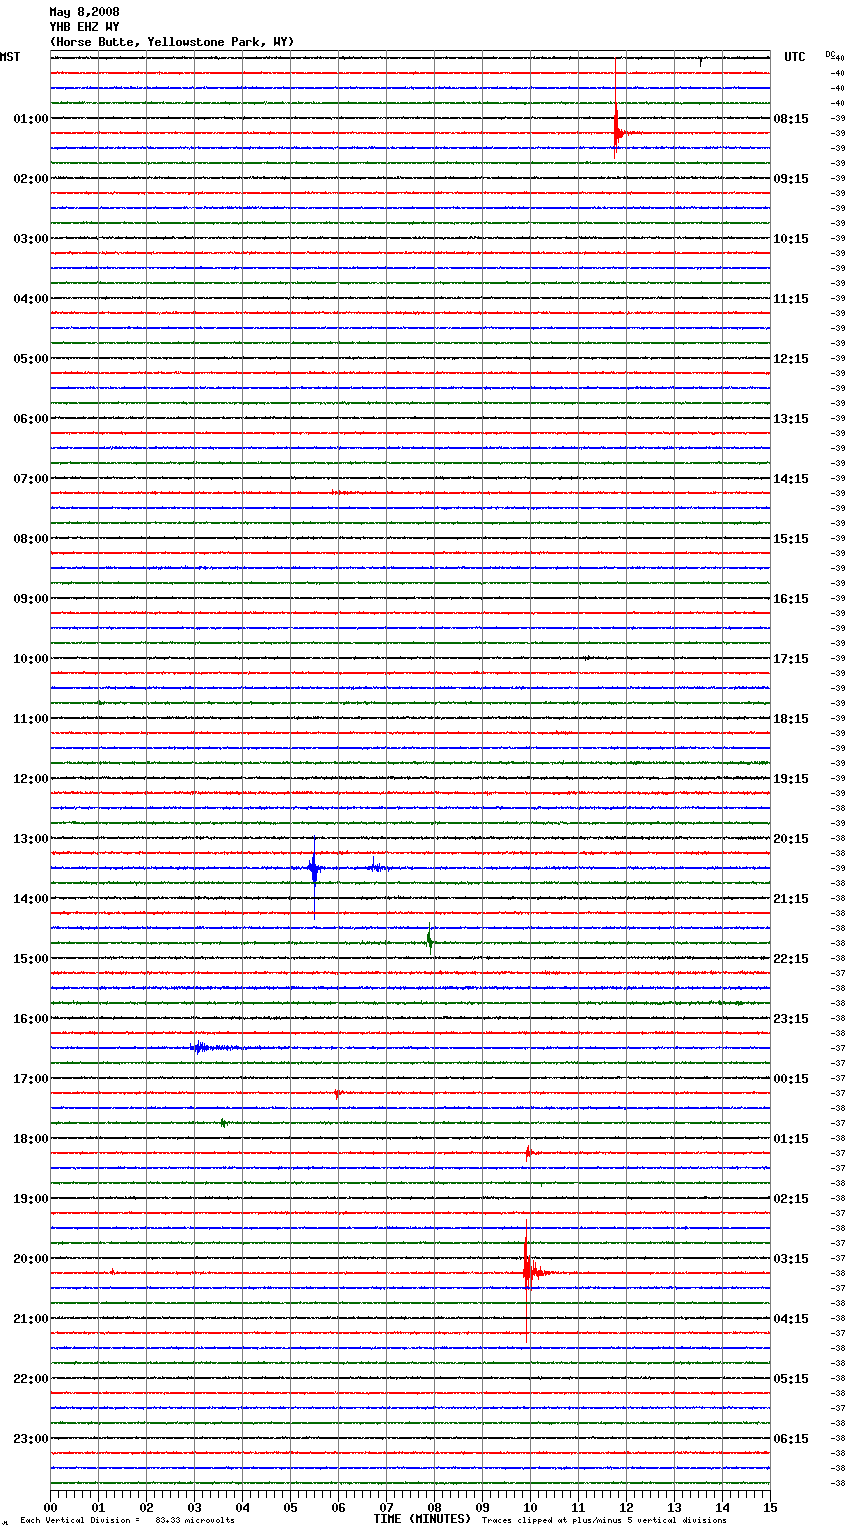Click the '14:00' MST time label
850x1534 pixels.
pos(31,898)
